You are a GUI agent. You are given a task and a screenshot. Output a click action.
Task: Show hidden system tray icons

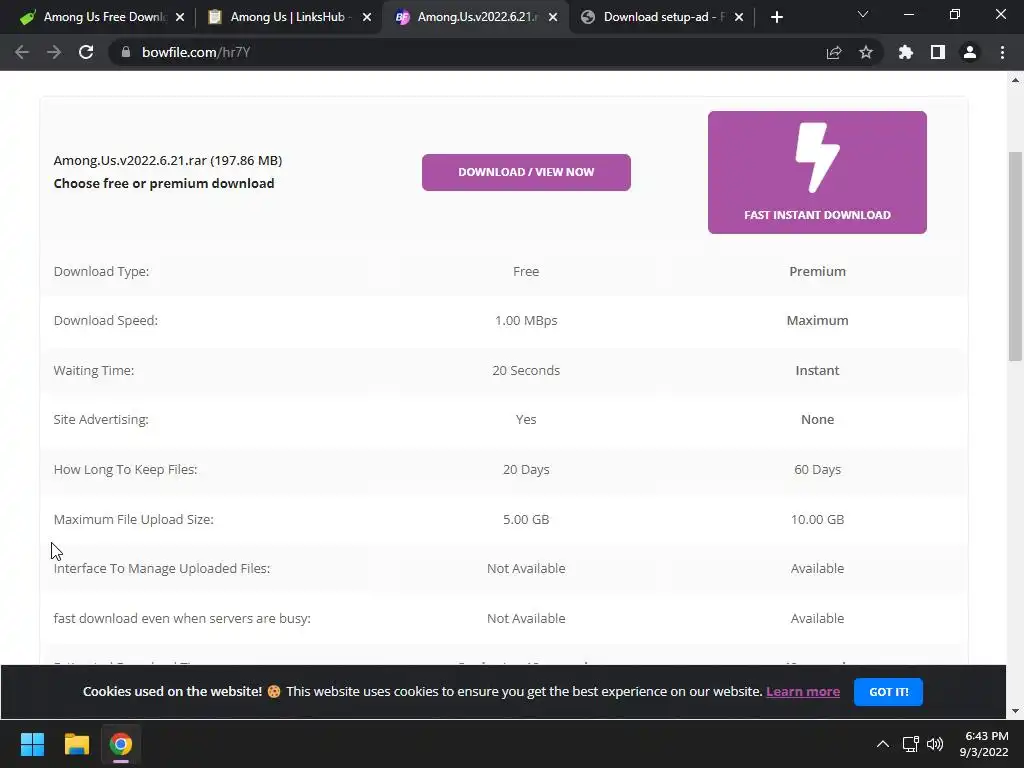(882, 744)
